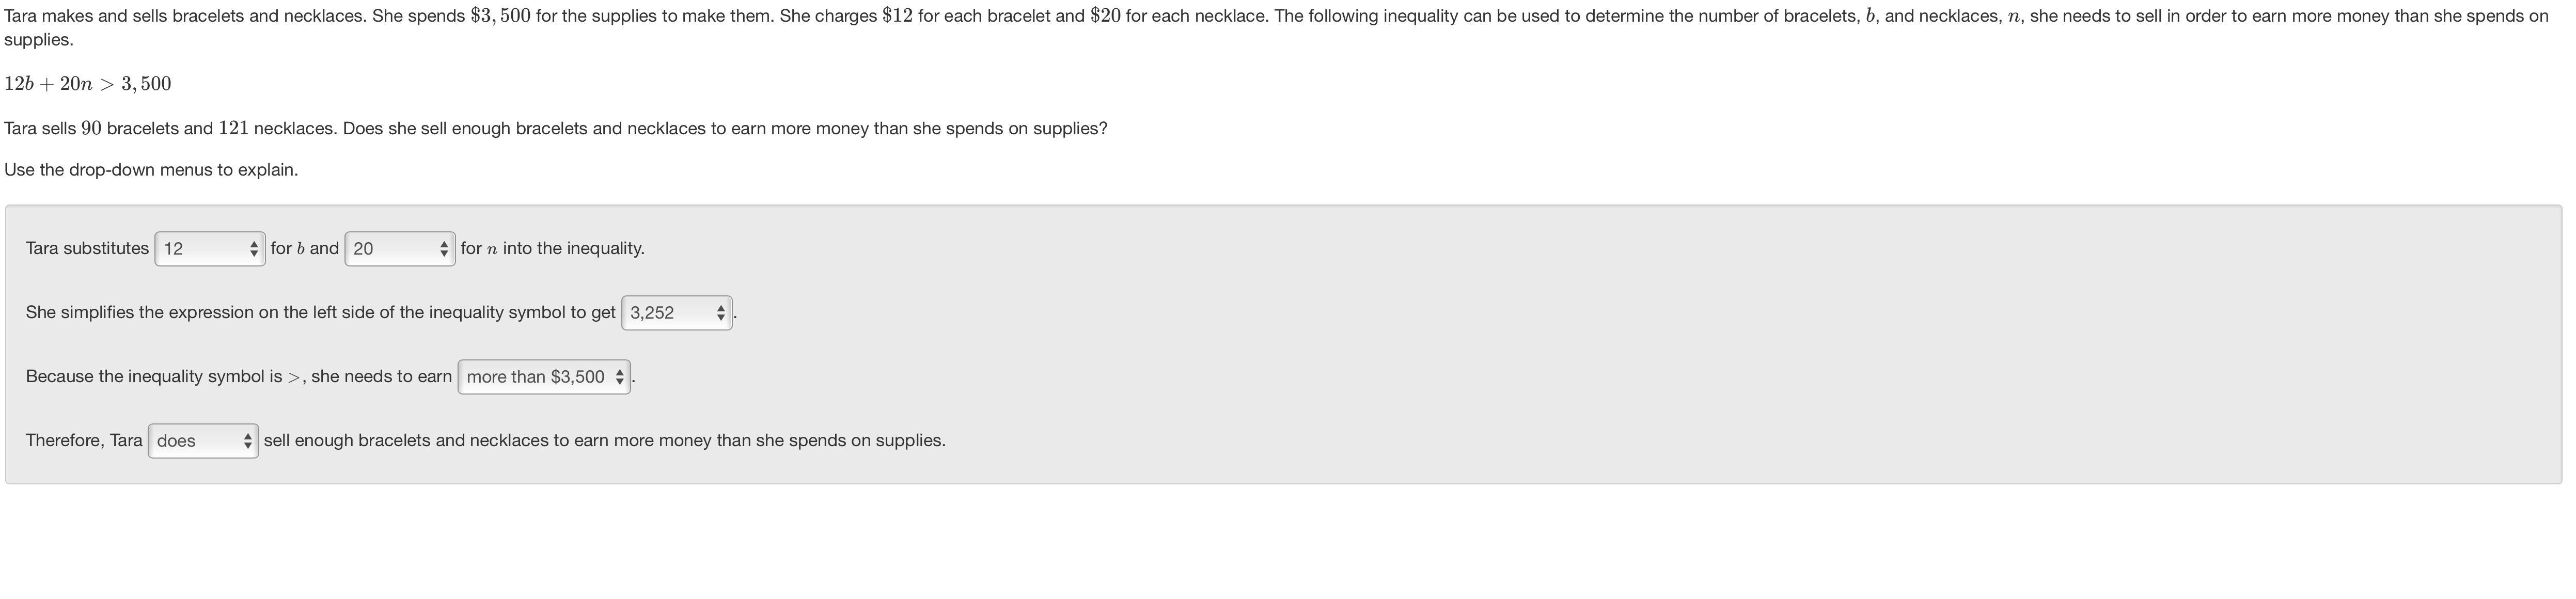Screen dimensions: 2576x599
Task: Change the 'does' dropdown selection
Action: tap(203, 441)
